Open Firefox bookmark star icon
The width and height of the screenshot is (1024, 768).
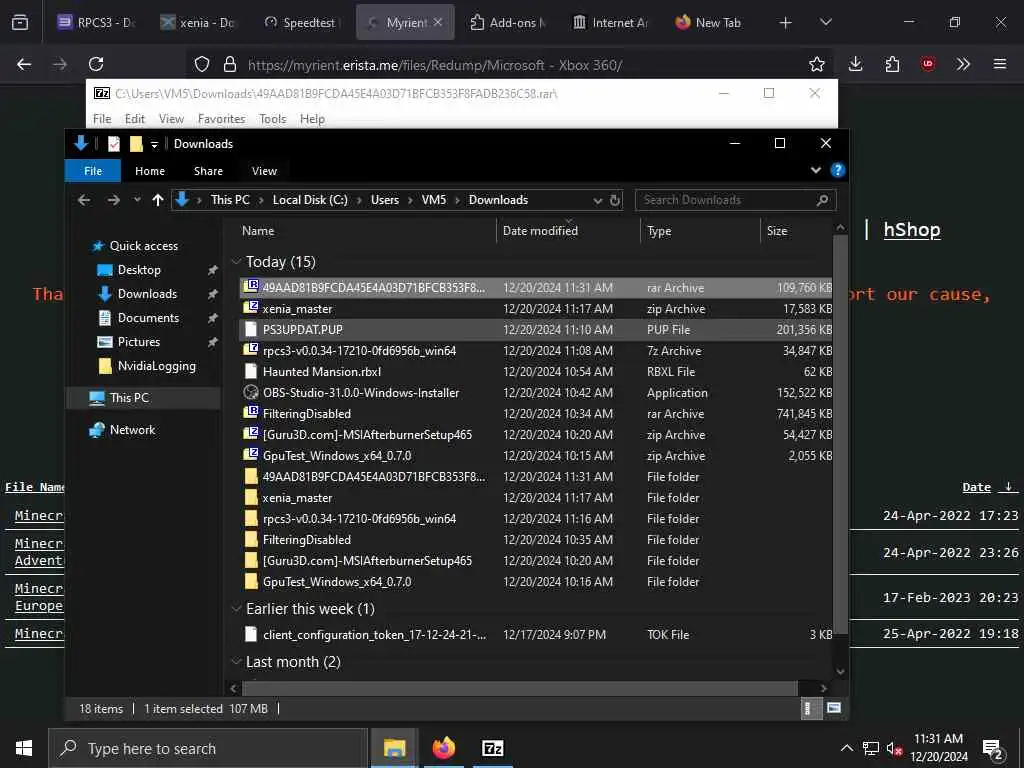pyautogui.click(x=816, y=64)
